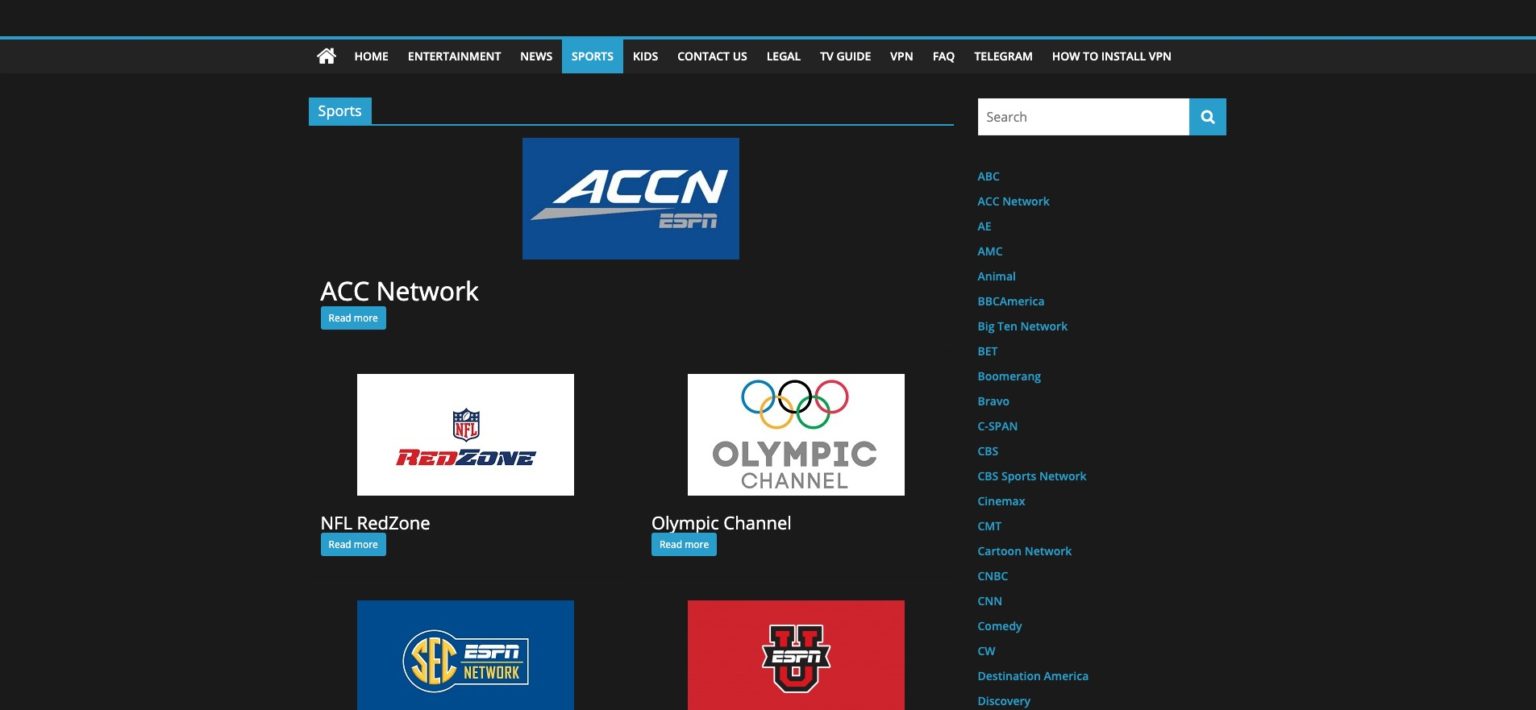Open Boomerang in the sidebar list
Viewport: 1536px width, 710px height.
1009,376
